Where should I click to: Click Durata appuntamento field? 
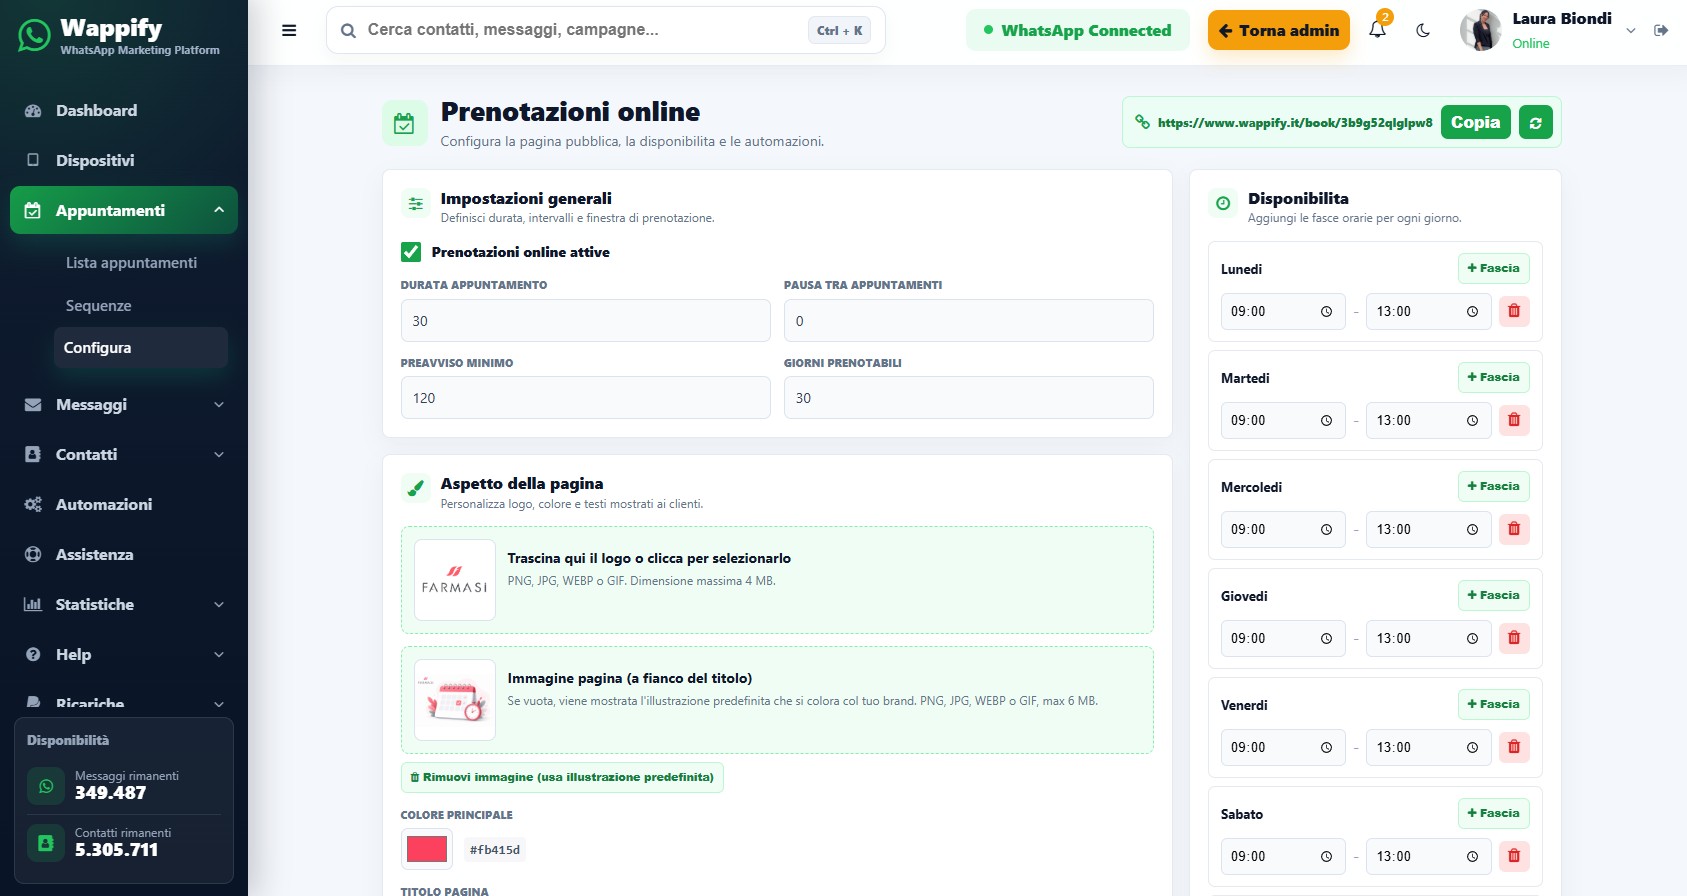pos(585,321)
